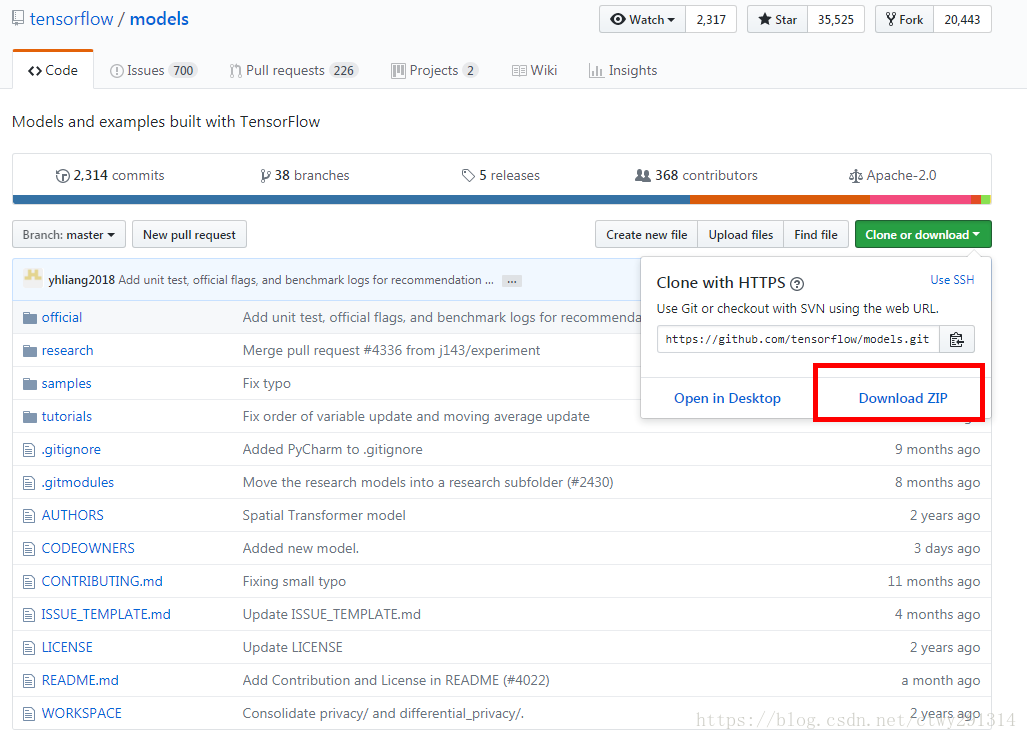1027x740 pixels.
Task: View the 35,525 stargazers count
Action: click(x=836, y=20)
